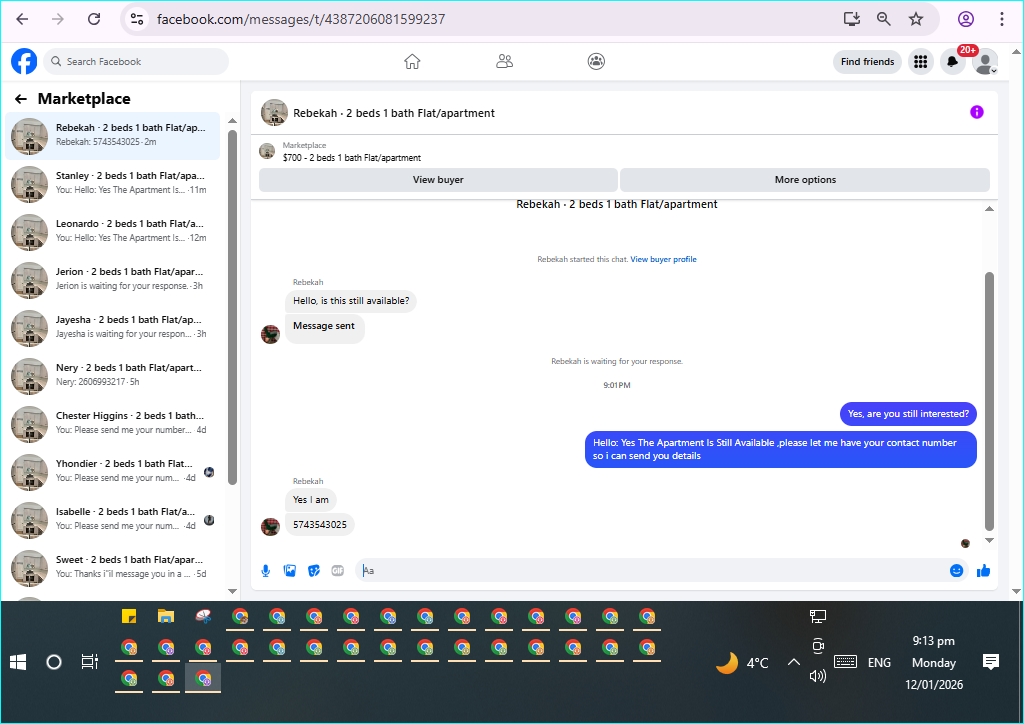
Task: Open Leonardo conversation in the list
Action: (x=113, y=232)
